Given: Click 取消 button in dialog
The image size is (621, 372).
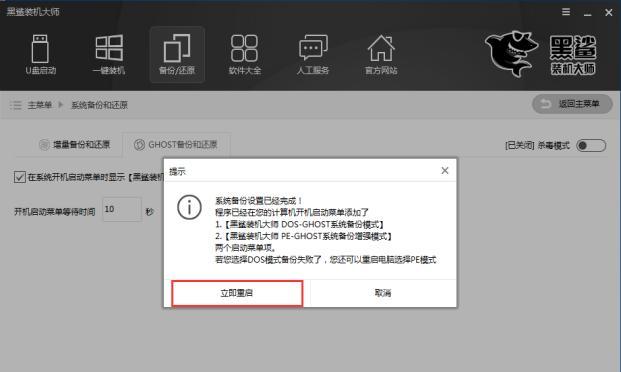Looking at the screenshot, I should (x=383, y=293).
